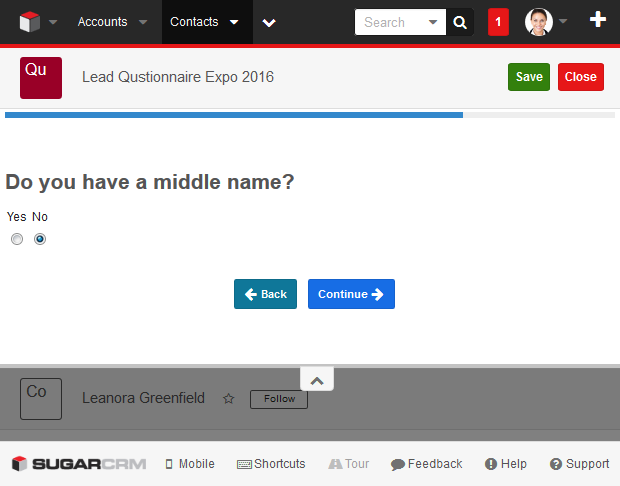Start the Tour from footer
Viewport: 620px width, 486px height.
pos(348,464)
